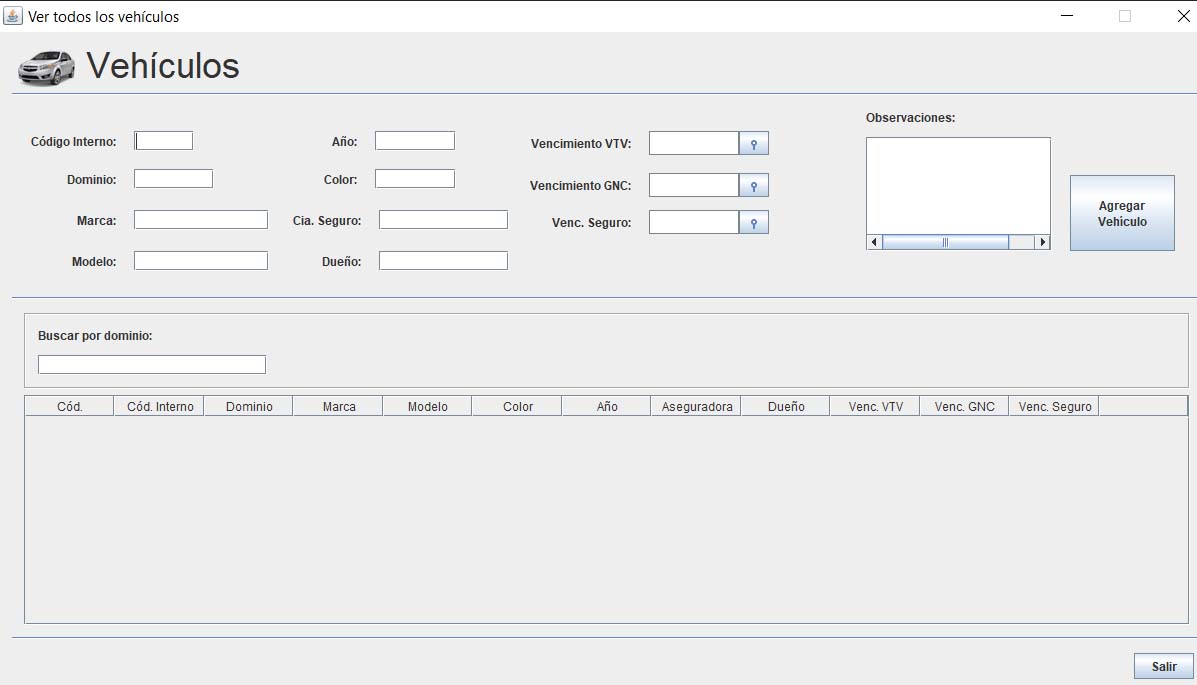The image size is (1197, 685).
Task: Sort table by Dominio column header
Action: pos(248,407)
